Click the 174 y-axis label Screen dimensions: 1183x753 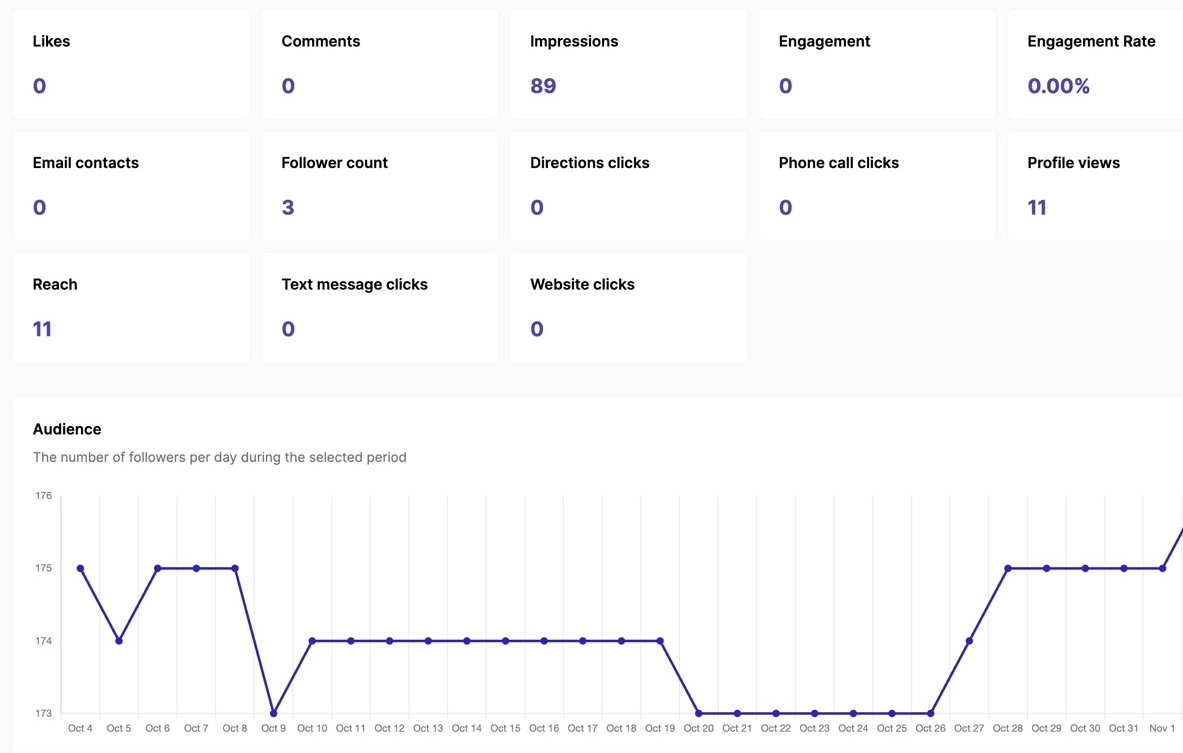43,641
